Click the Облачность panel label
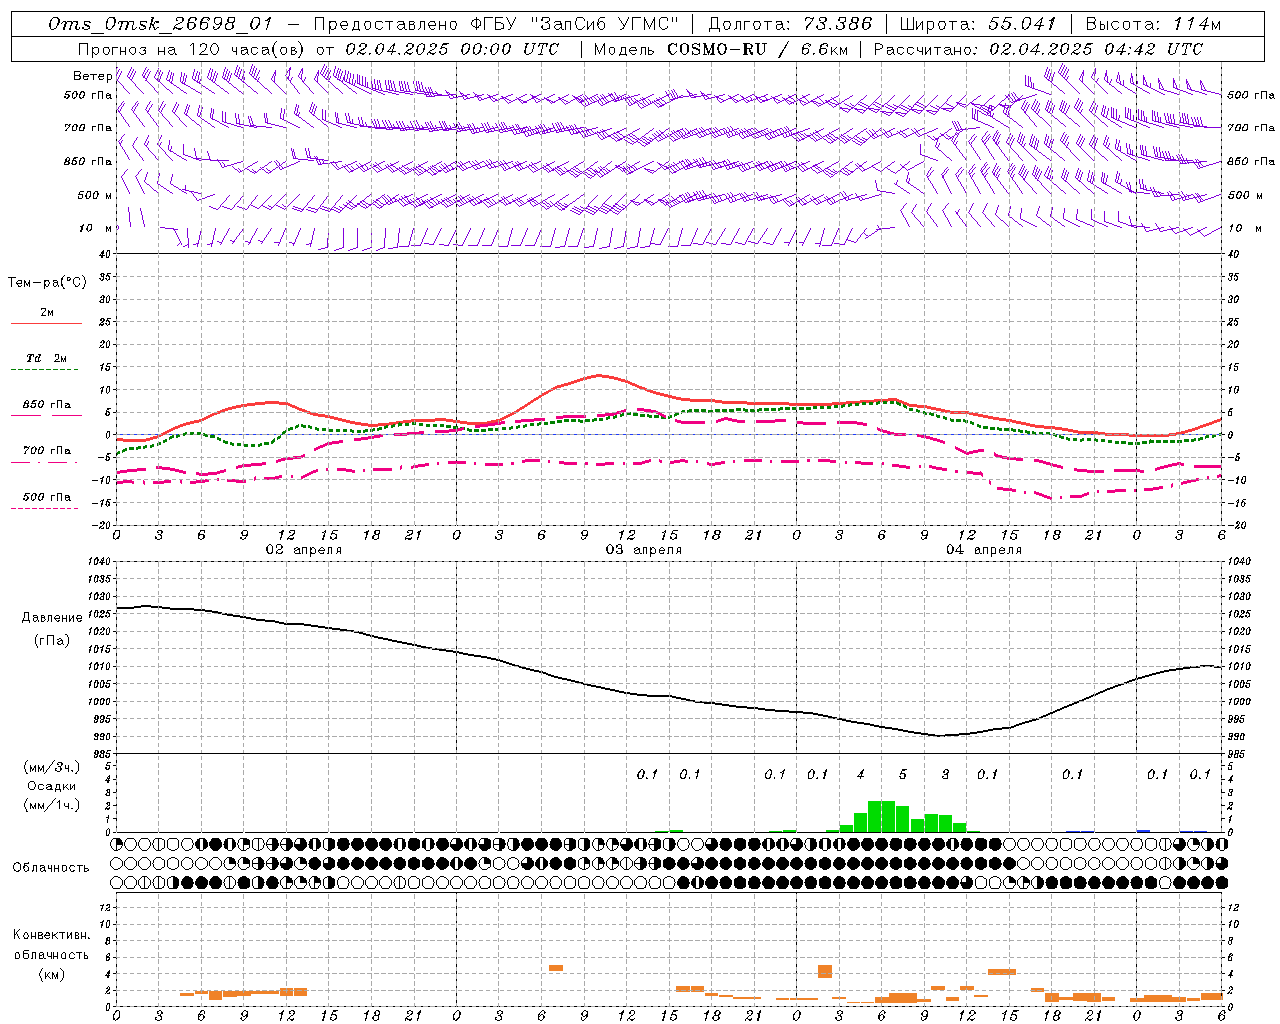The height and width of the screenshot is (1024, 1280). click(x=51, y=867)
